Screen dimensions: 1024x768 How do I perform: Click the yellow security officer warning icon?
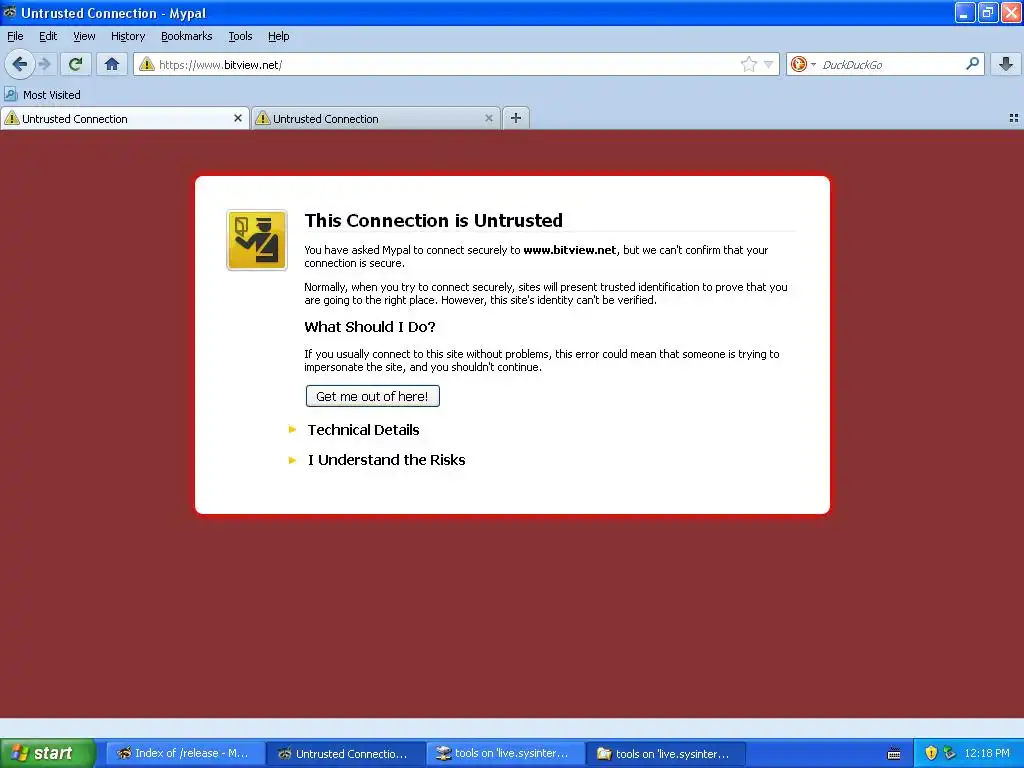(x=257, y=240)
